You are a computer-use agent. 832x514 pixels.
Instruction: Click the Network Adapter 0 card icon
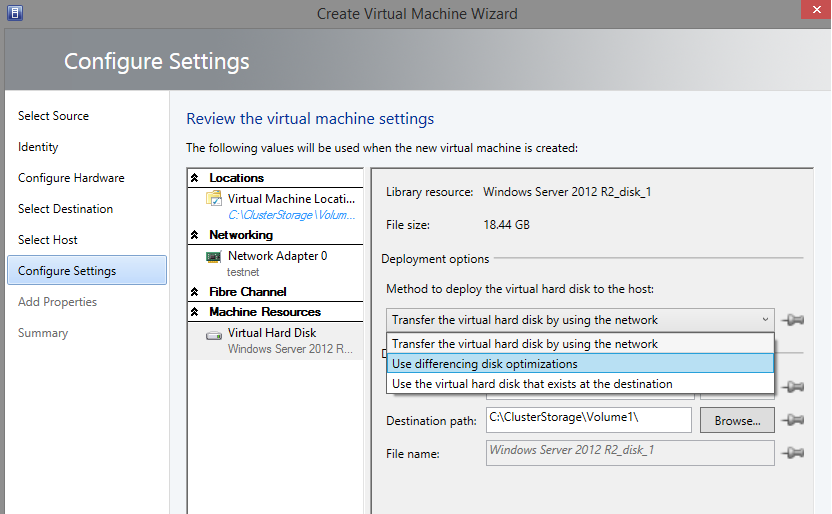213,256
